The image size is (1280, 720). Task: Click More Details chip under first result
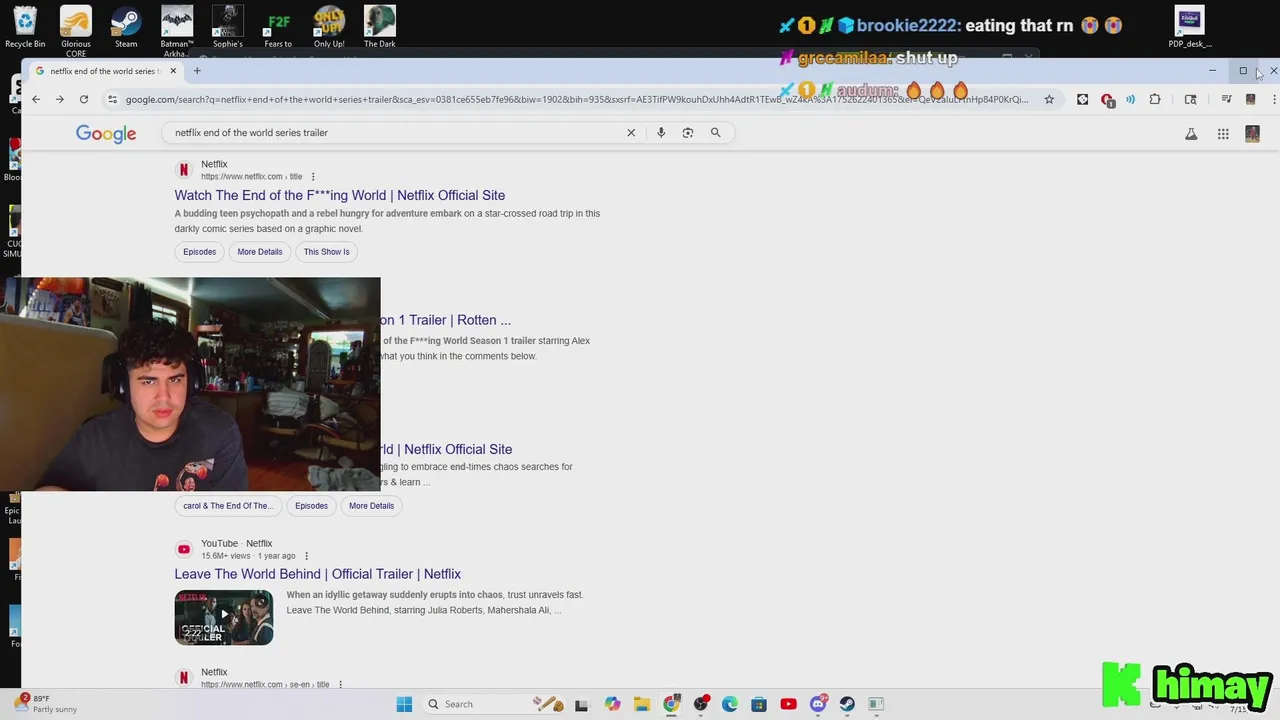260,252
